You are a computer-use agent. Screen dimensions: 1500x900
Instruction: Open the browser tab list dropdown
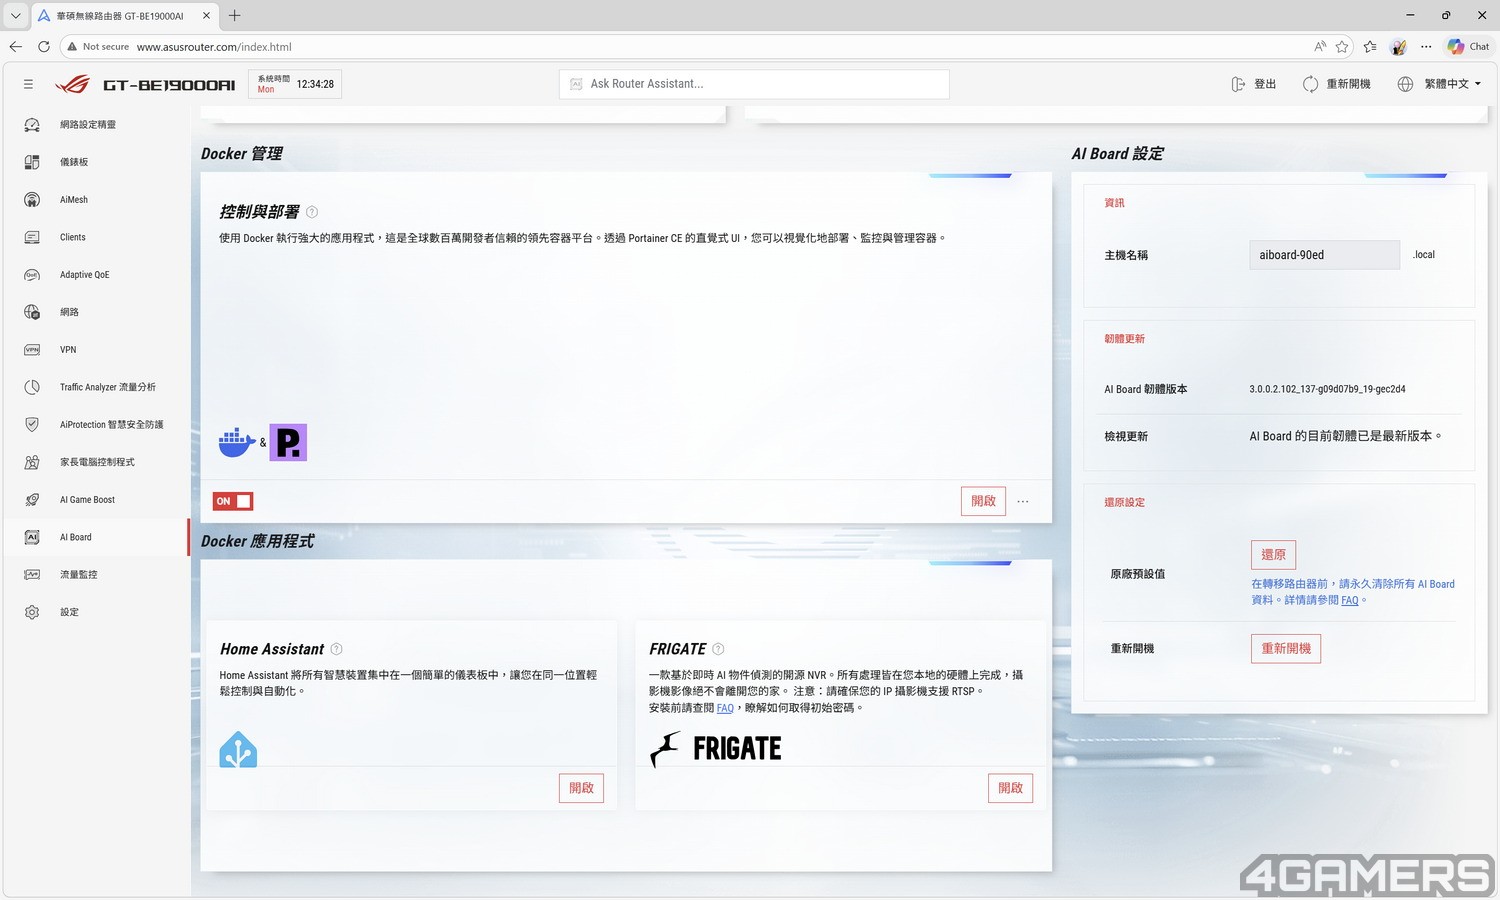coord(15,16)
